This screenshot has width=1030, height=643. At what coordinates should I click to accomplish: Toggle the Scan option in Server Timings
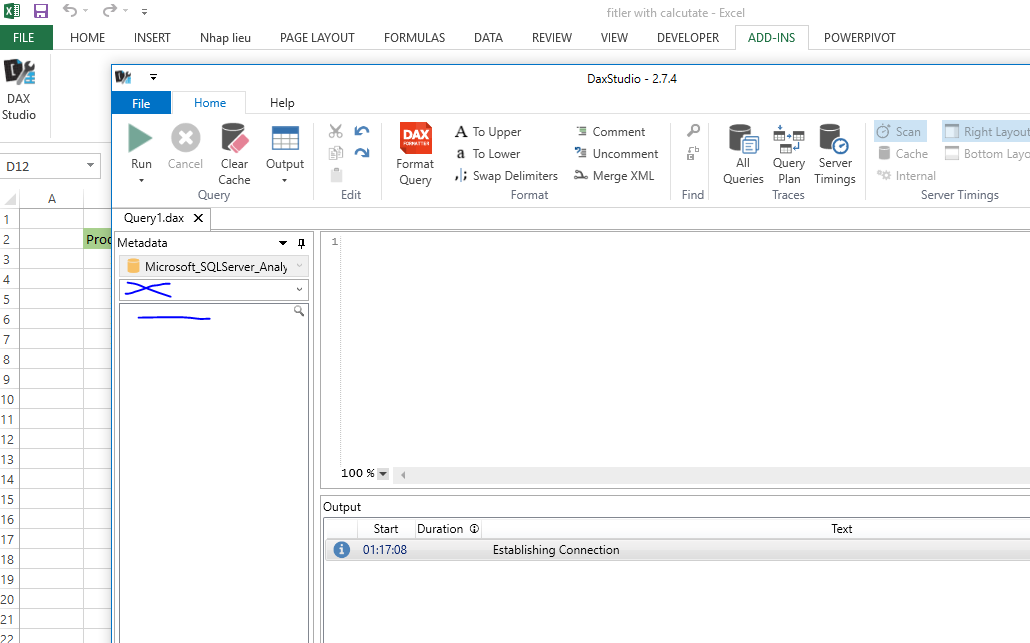[899, 130]
